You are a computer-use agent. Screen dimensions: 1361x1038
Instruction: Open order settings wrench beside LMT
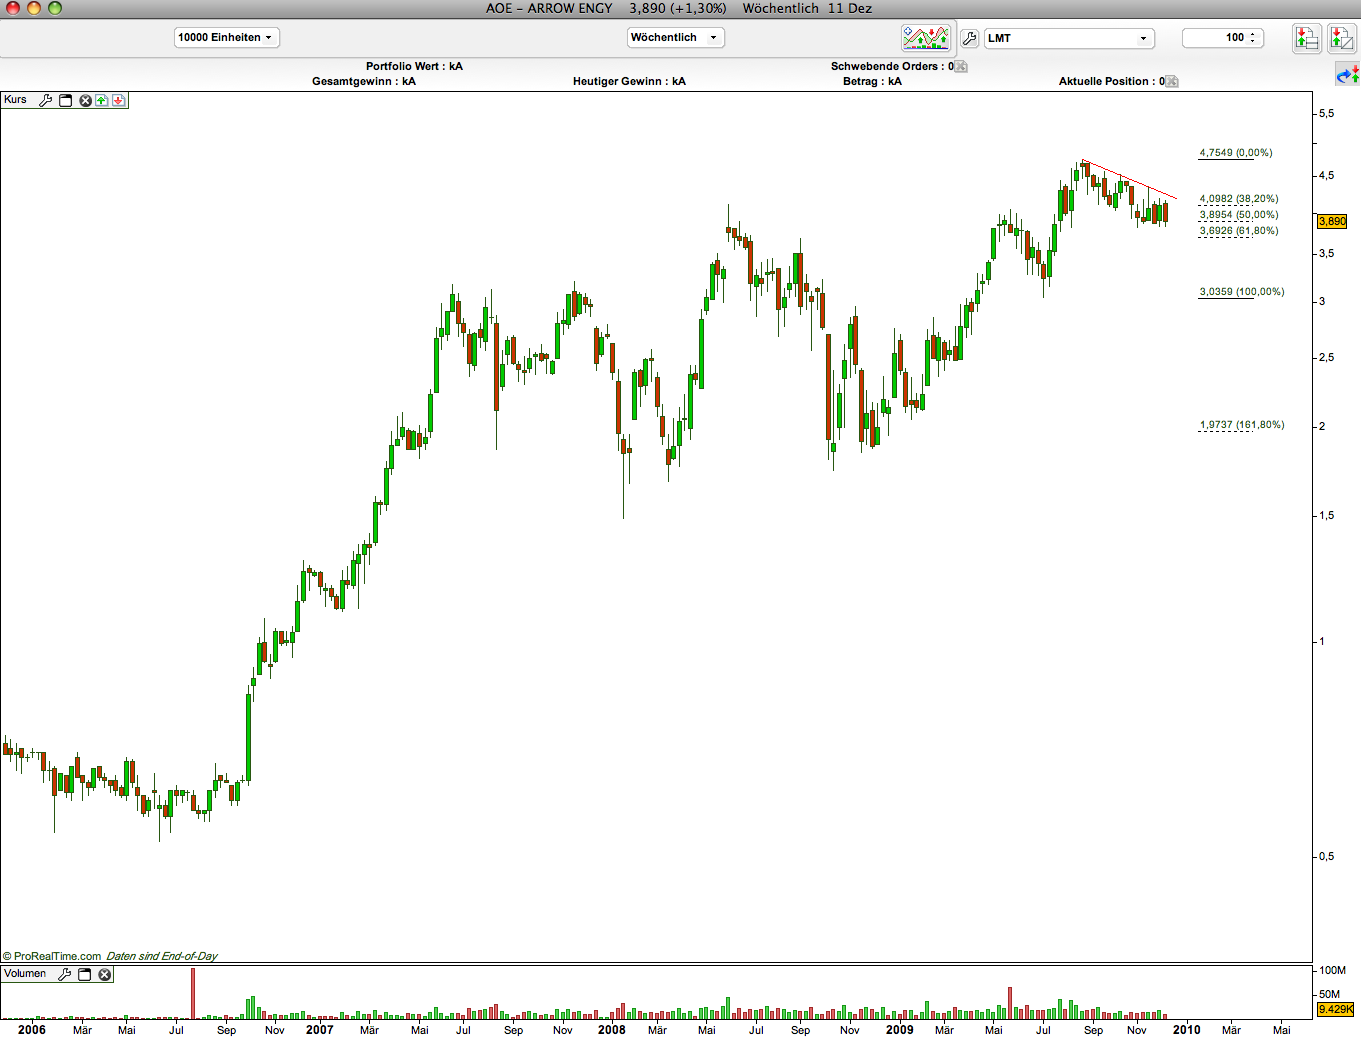click(969, 38)
